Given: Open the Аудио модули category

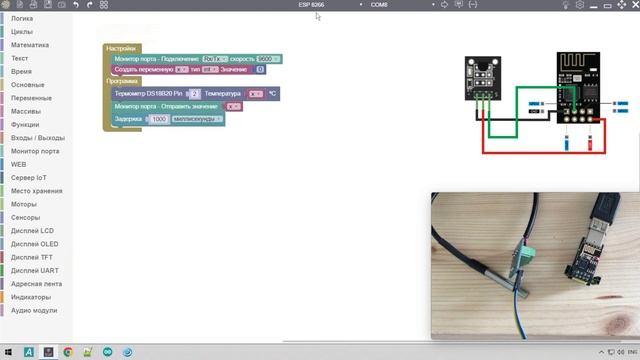Looking at the screenshot, I should (34, 310).
